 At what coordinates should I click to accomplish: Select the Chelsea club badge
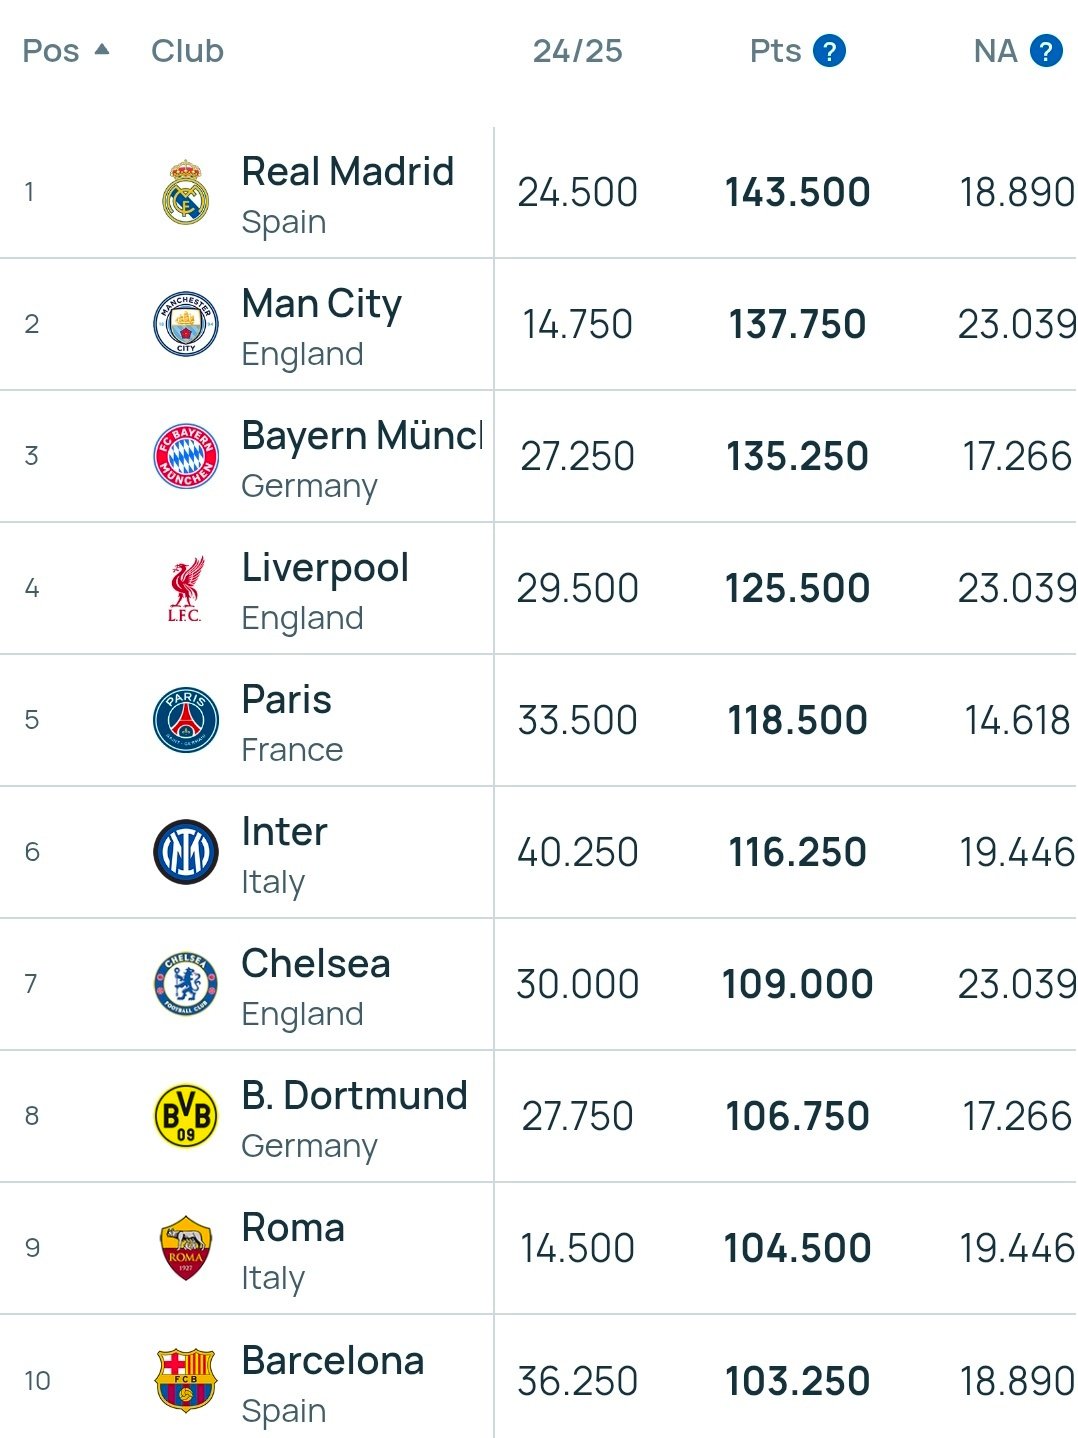186,984
